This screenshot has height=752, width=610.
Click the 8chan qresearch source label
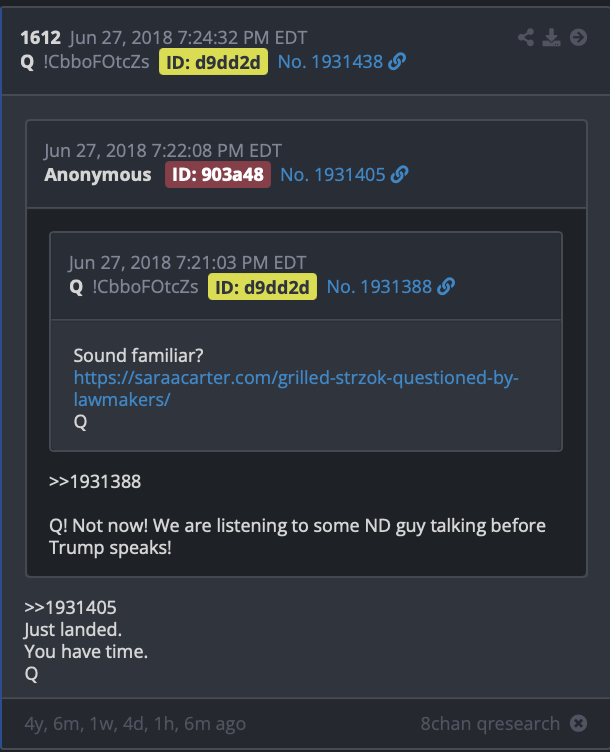coord(490,723)
